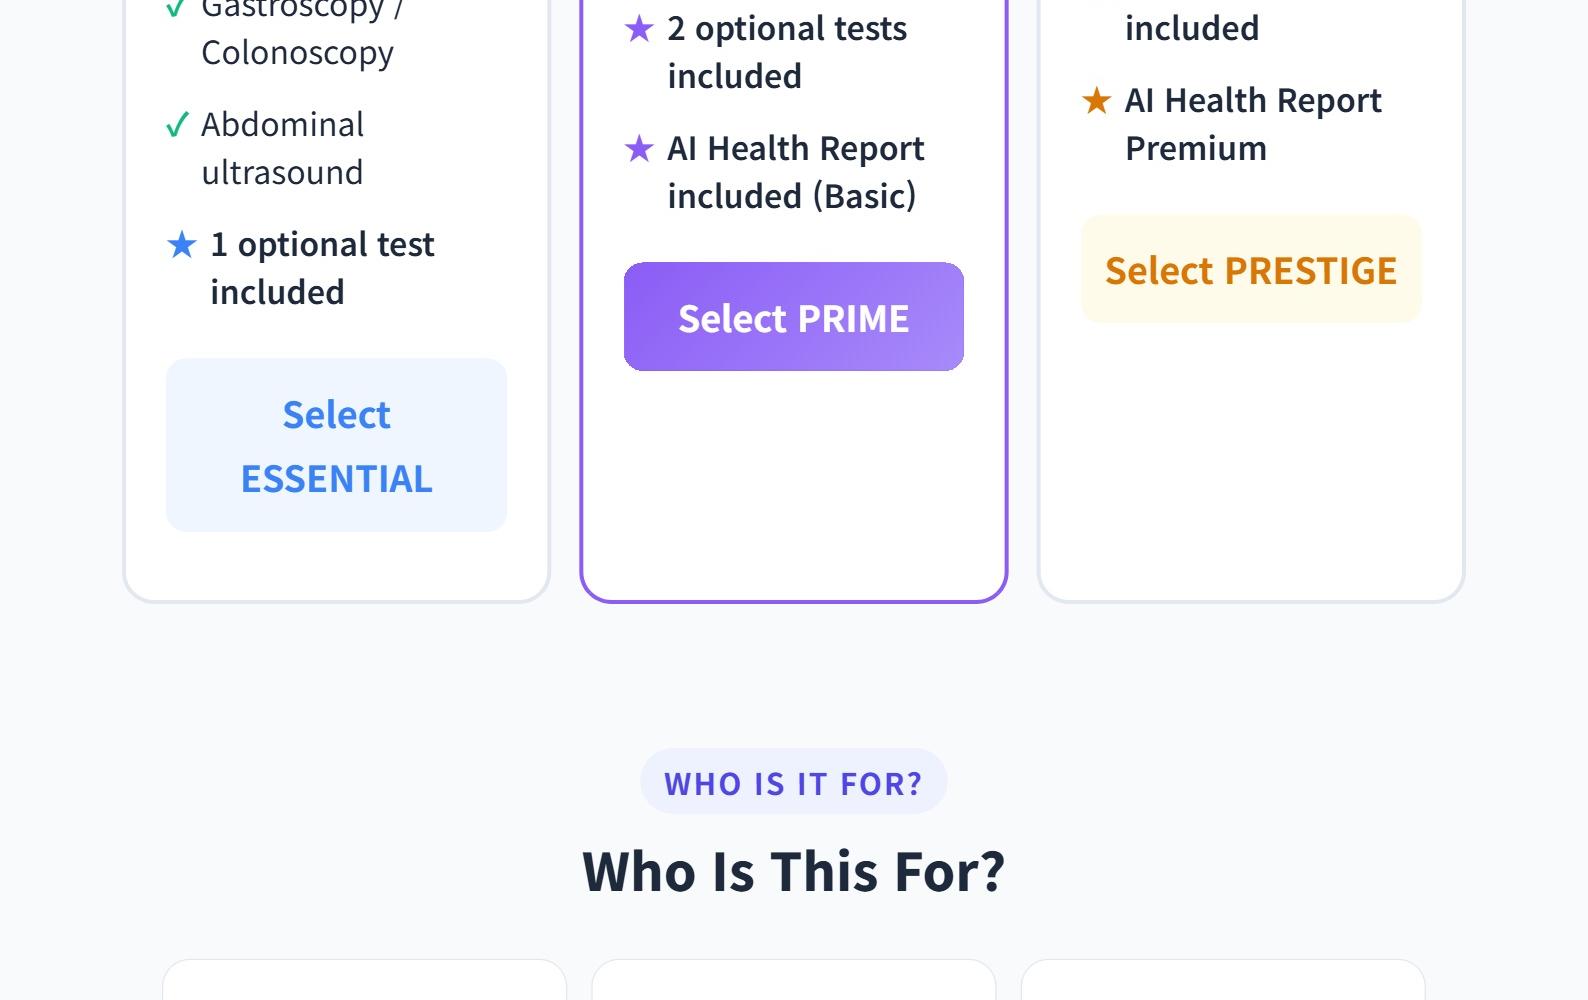Open the middle card under Who Is This For?
Image resolution: width=1588 pixels, height=1000 pixels.
point(793,981)
